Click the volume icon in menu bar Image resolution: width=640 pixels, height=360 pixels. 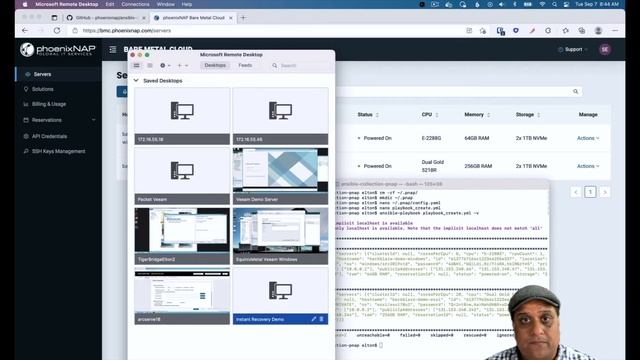pos(501,4)
